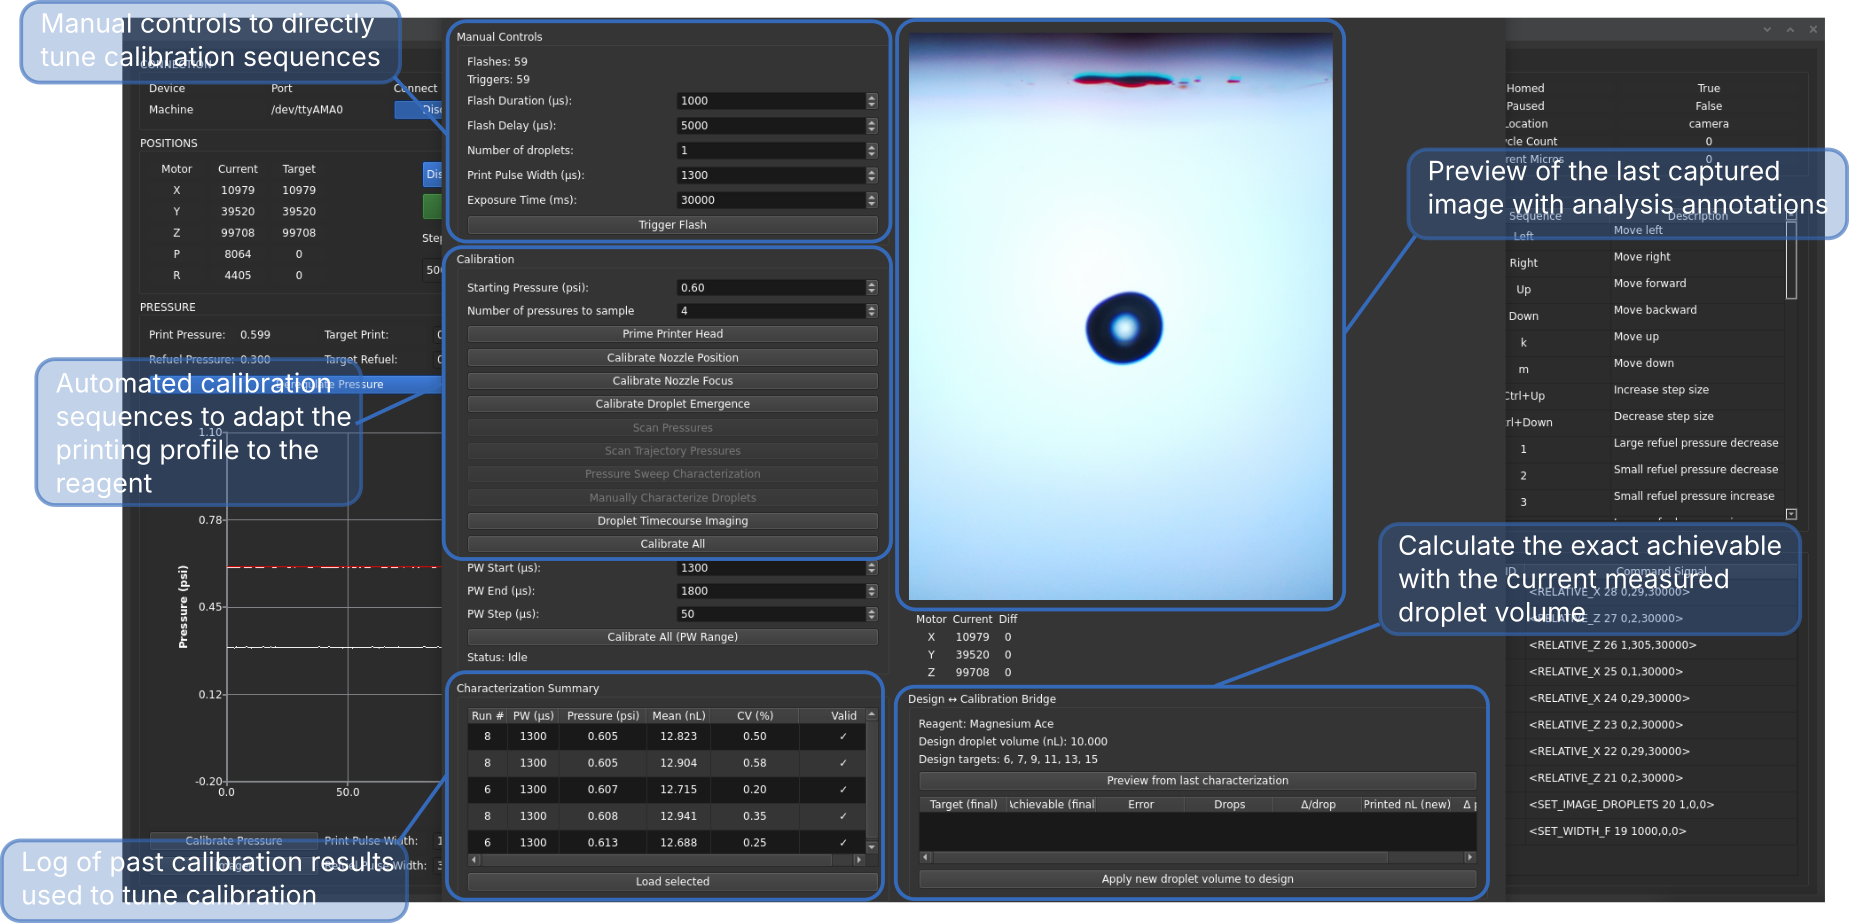Start Calibrate Nozzle Position
Image resolution: width=1849 pixels, height=923 pixels.
(671, 357)
